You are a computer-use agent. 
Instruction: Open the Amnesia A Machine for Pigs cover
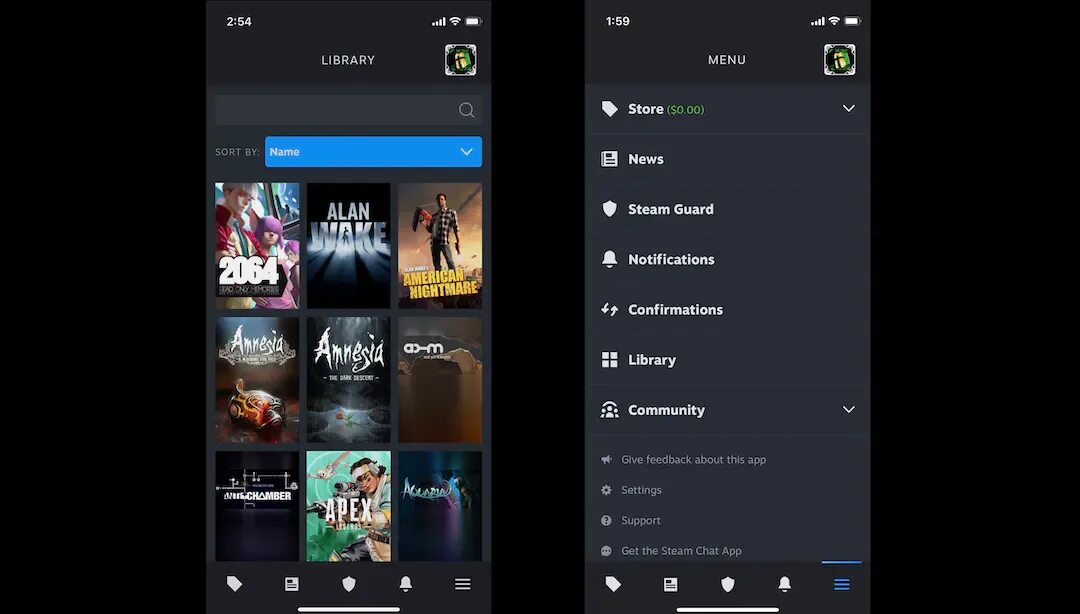click(x=257, y=380)
